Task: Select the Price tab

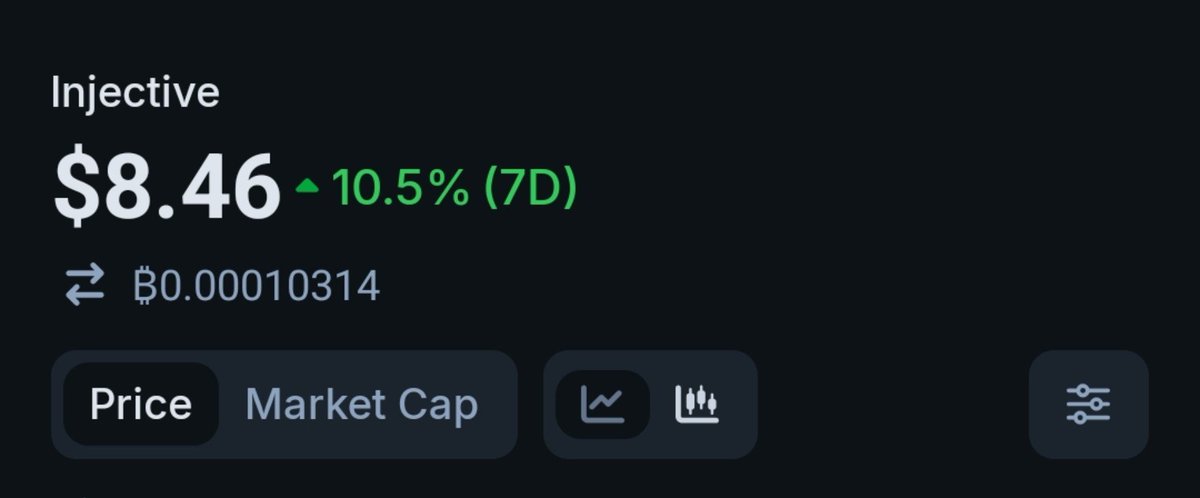Action: (141, 404)
